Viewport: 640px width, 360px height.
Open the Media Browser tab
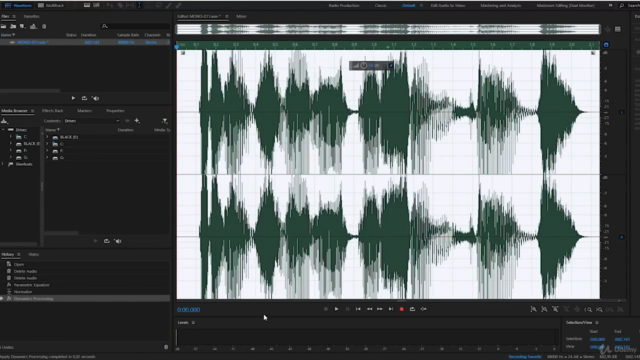point(14,111)
